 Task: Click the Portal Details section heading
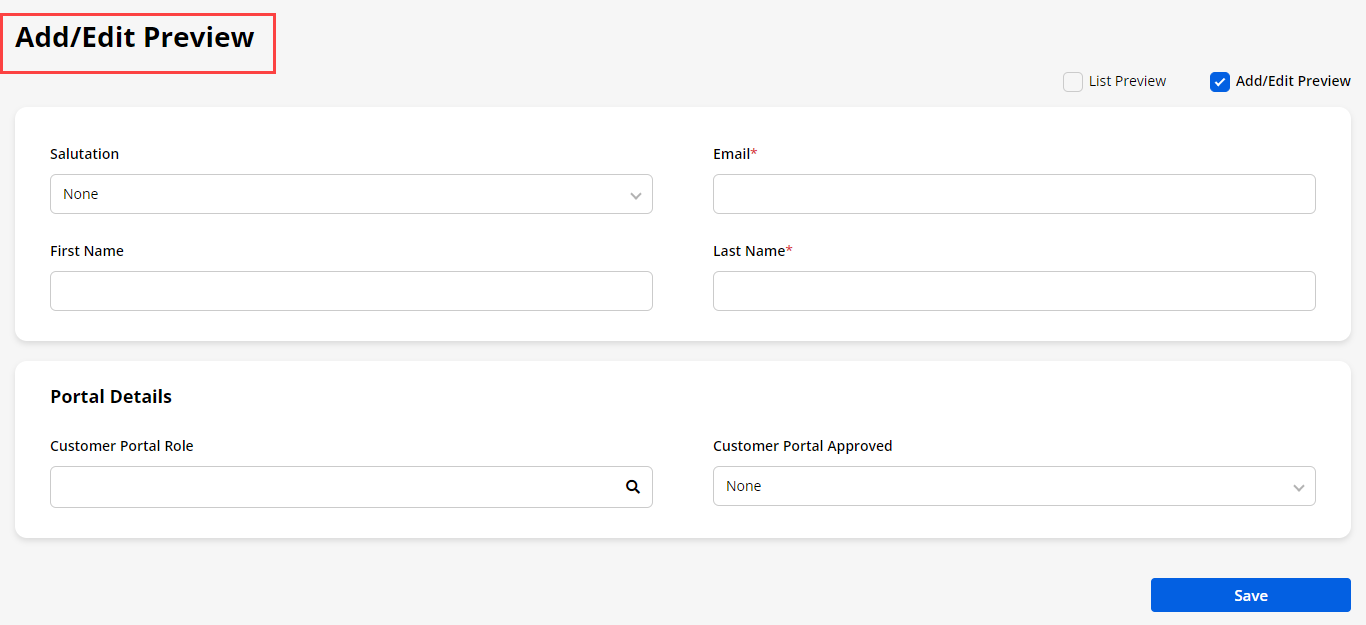click(x=111, y=397)
